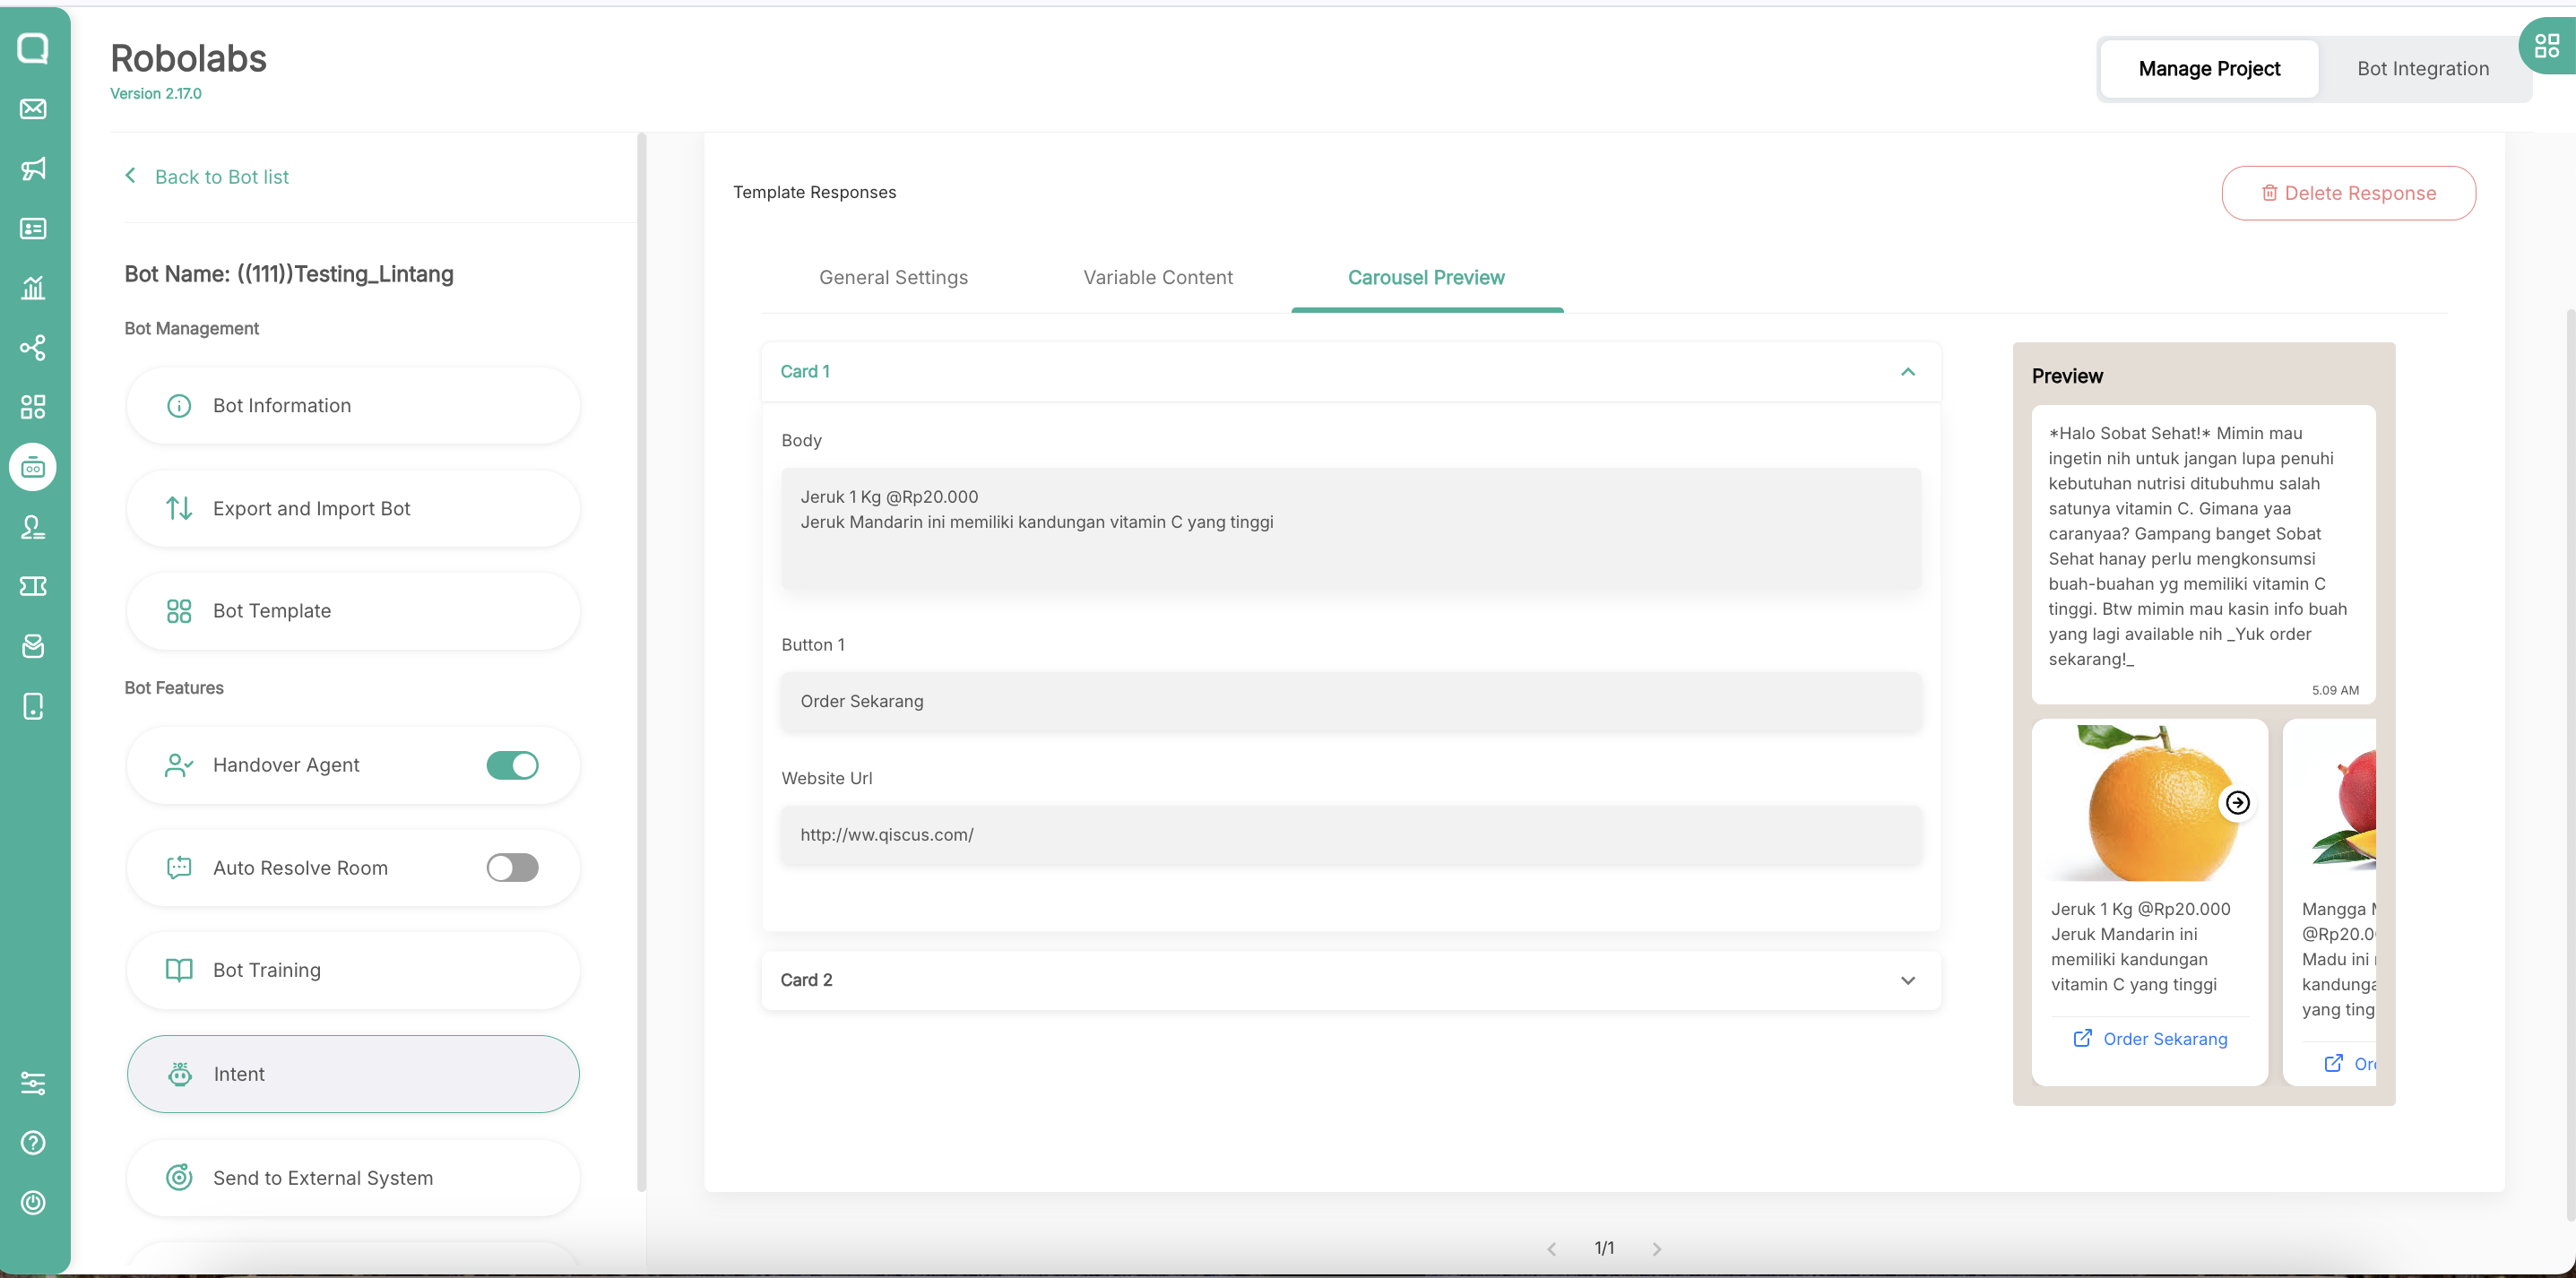The image size is (2576, 1278).
Task: Click the settings sliders sidebar icon
Action: tap(33, 1083)
